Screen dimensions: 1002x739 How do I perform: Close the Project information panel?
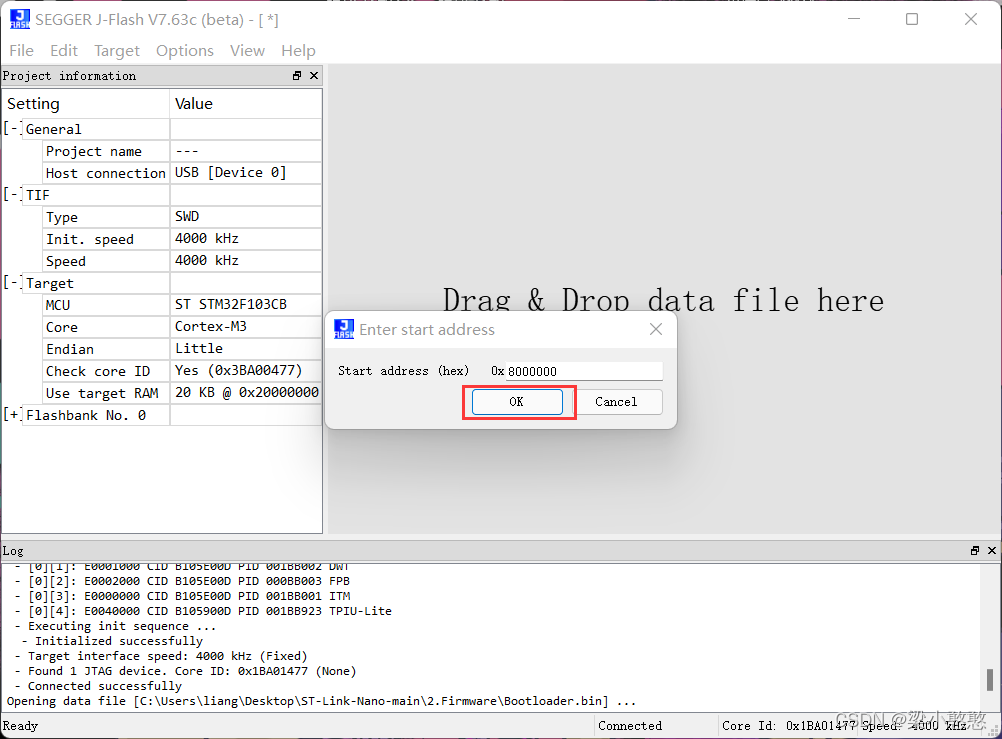tap(314, 75)
